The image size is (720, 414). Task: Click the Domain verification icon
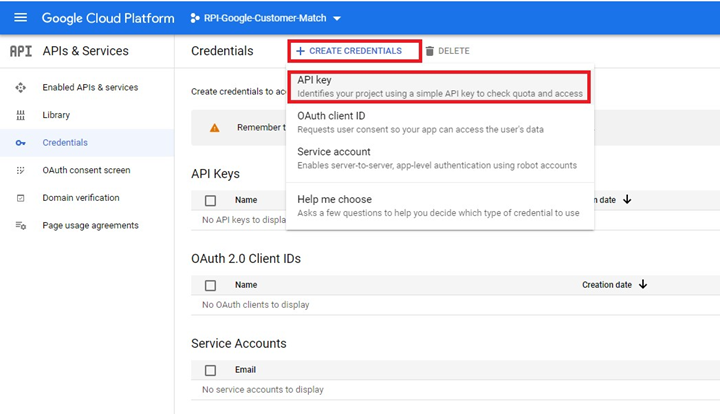[x=20, y=198]
